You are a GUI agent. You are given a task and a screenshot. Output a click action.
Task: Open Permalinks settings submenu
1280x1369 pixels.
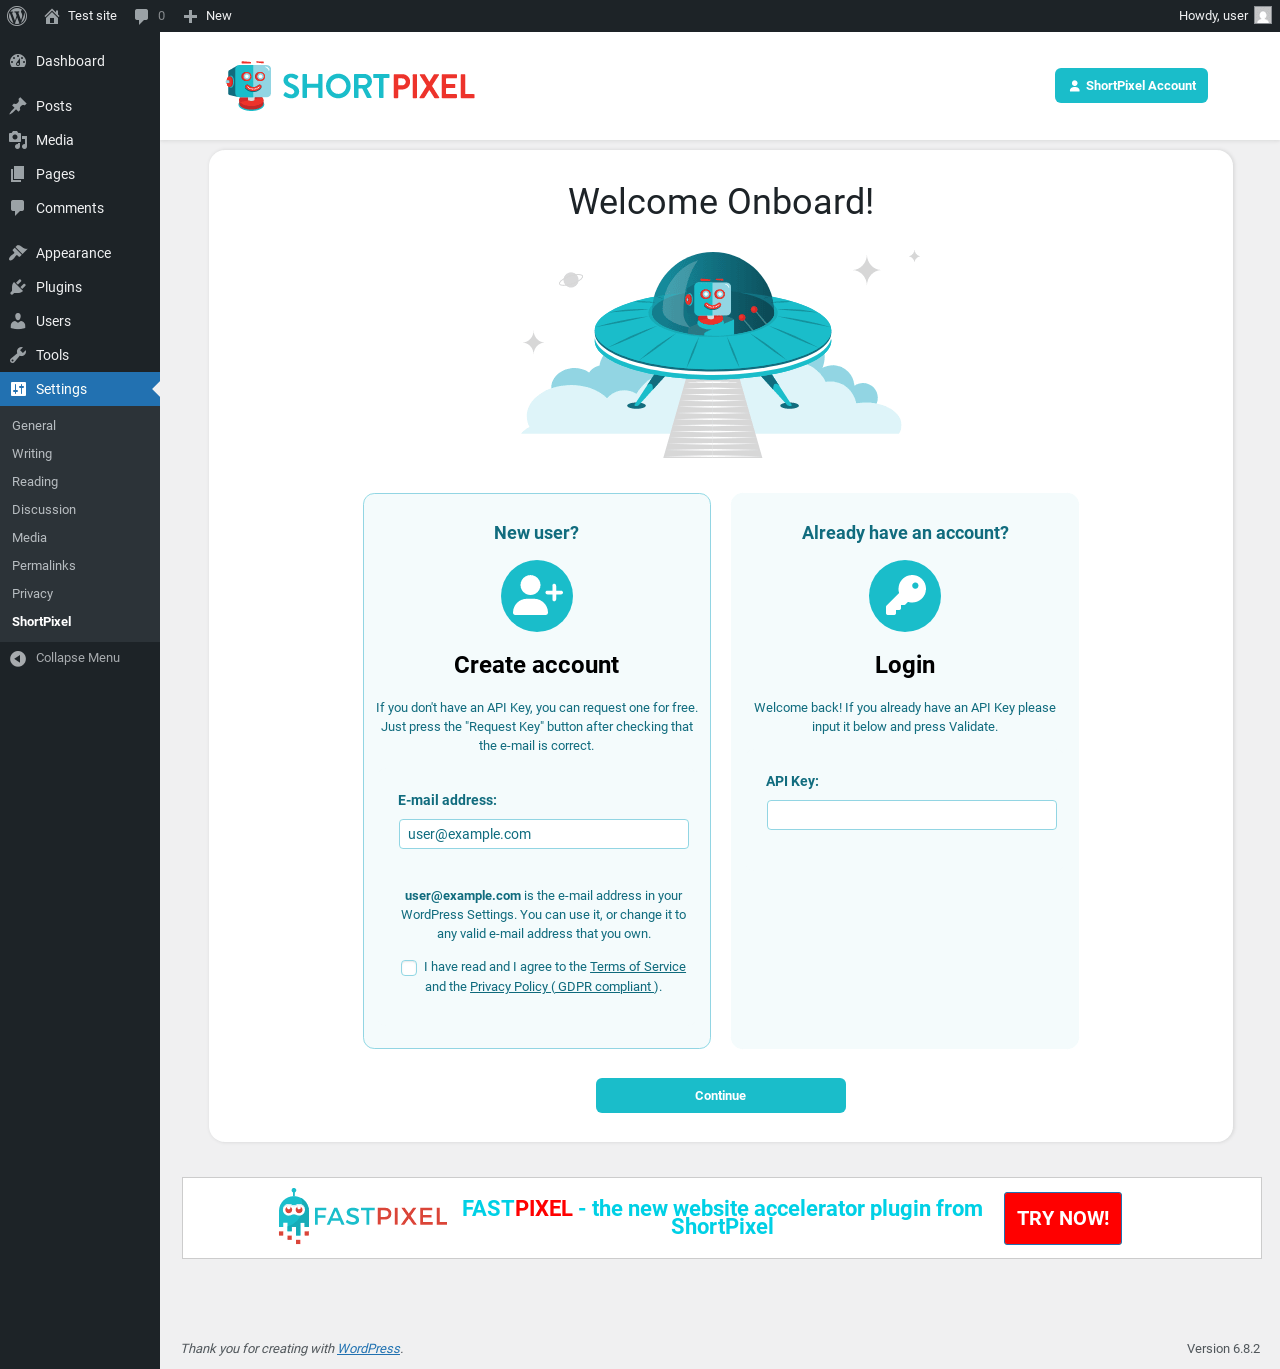point(44,566)
